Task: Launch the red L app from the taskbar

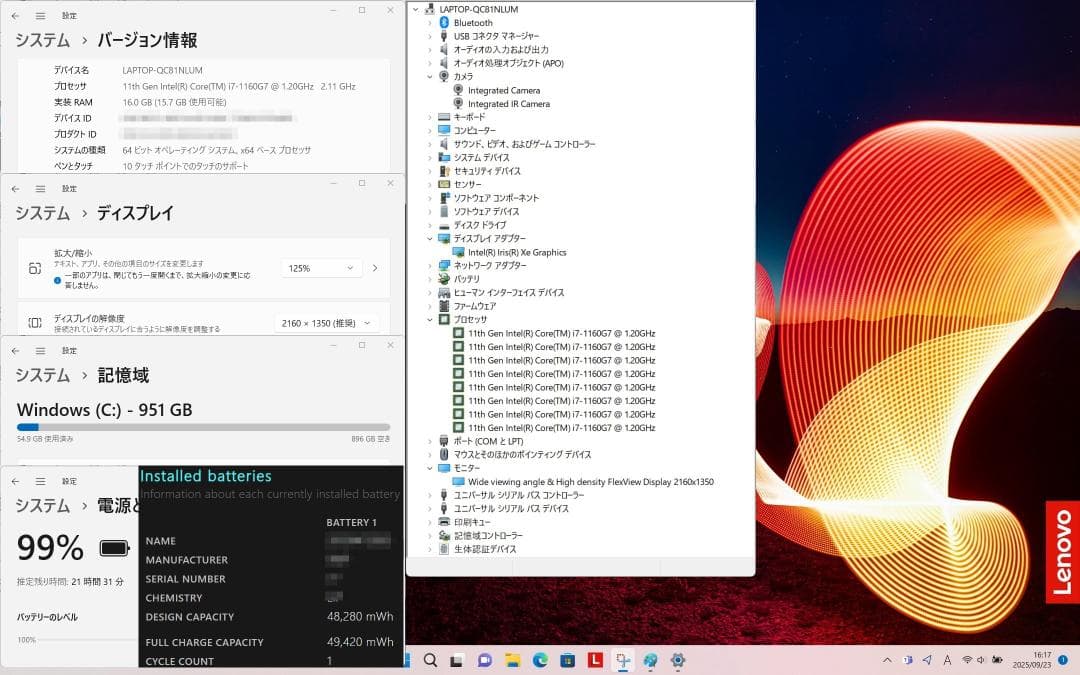Action: click(595, 661)
